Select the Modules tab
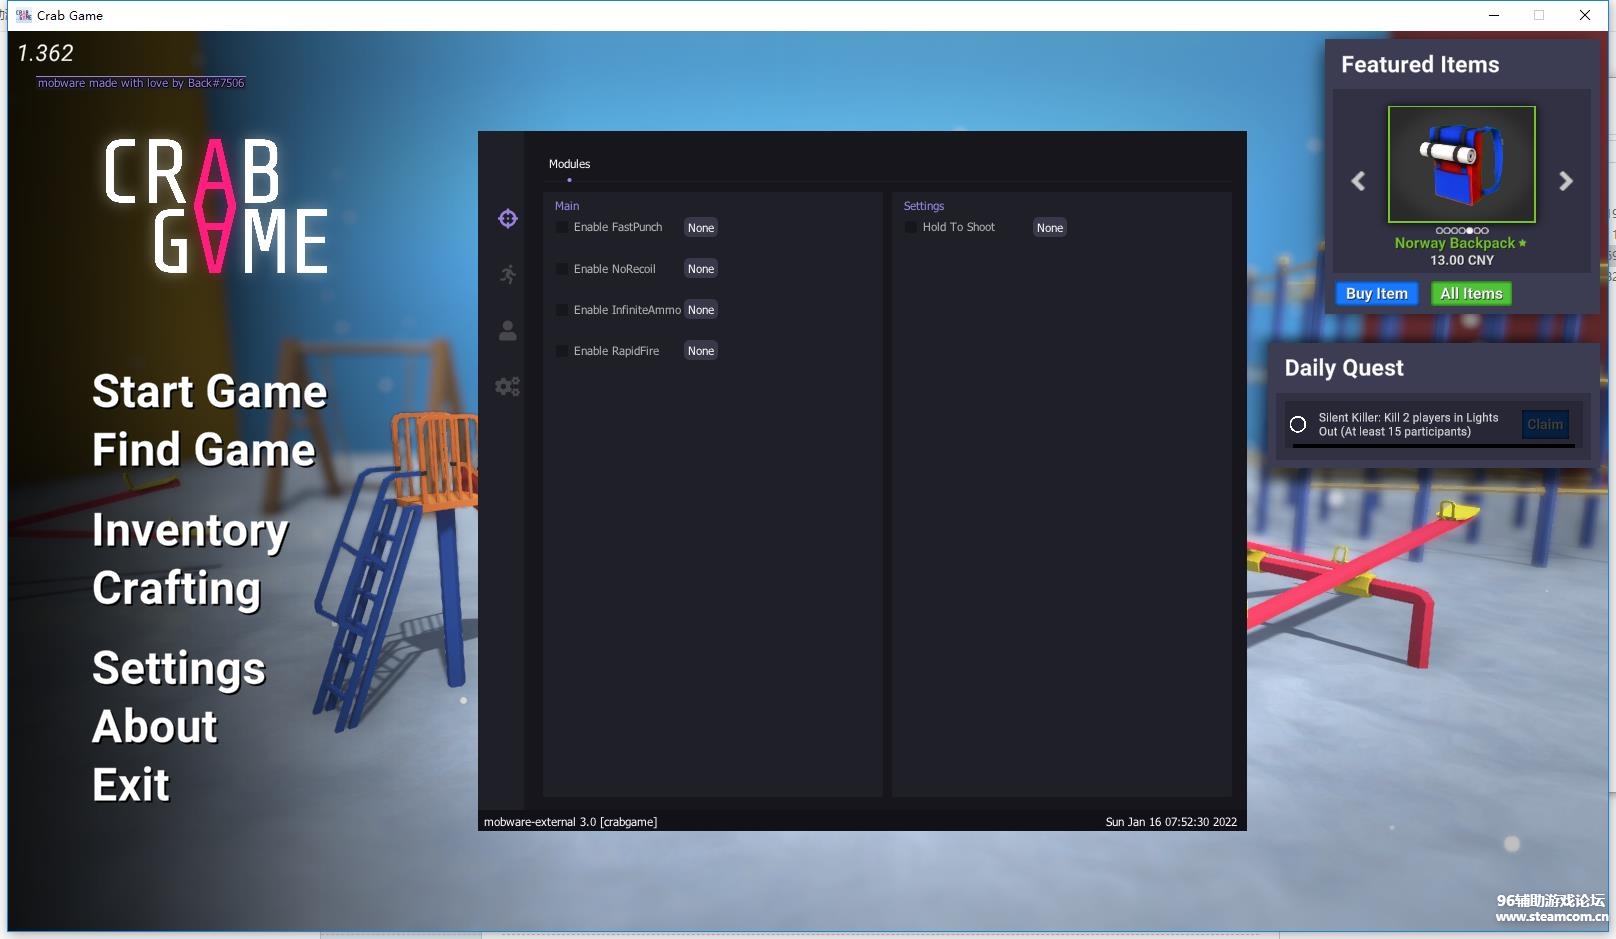1616x939 pixels. (569, 164)
